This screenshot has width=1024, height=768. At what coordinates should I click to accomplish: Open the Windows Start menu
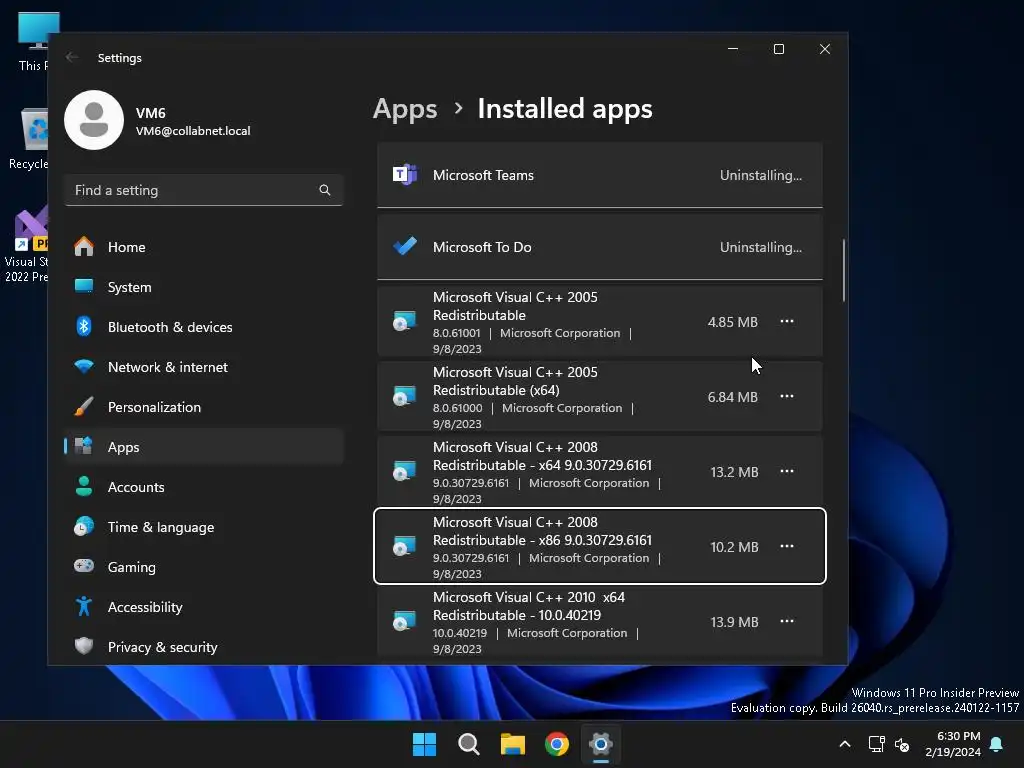(x=424, y=744)
